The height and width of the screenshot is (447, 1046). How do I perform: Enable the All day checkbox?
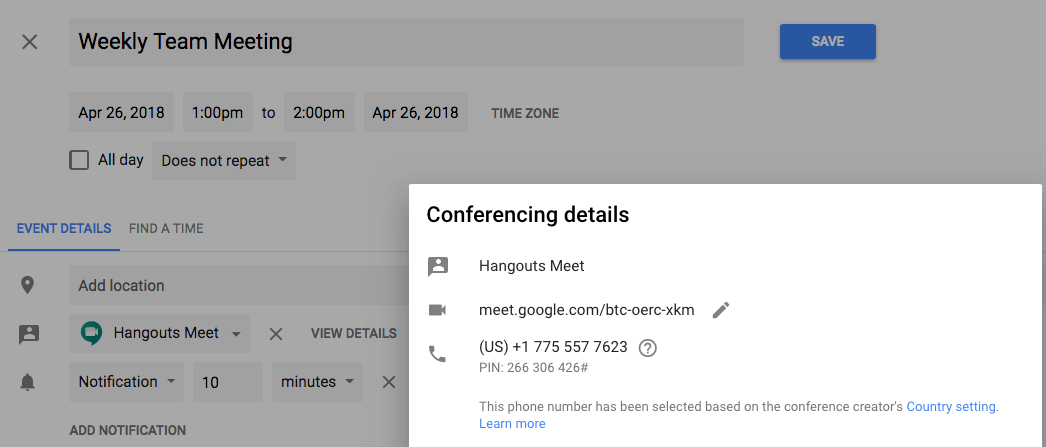pos(79,160)
